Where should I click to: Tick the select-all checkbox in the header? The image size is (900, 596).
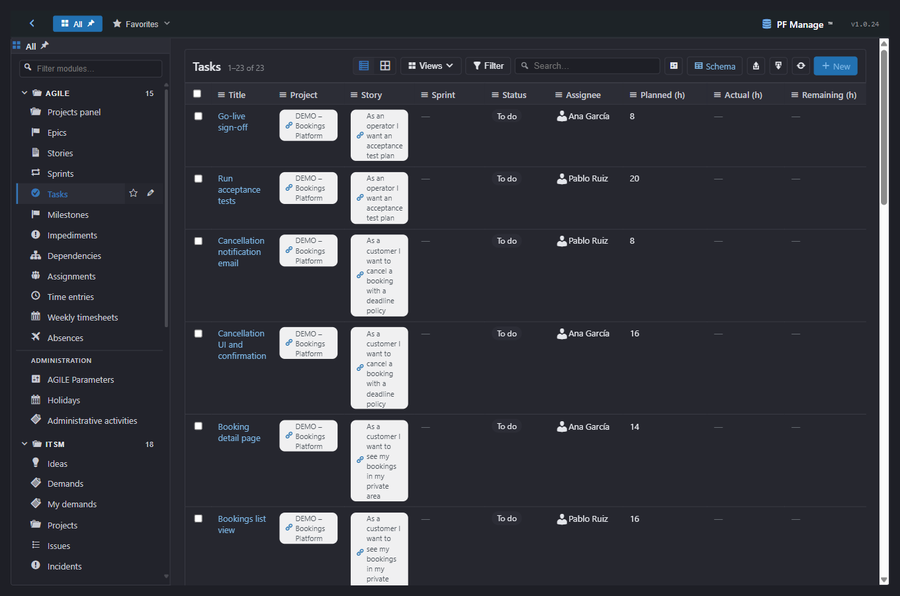point(197,94)
